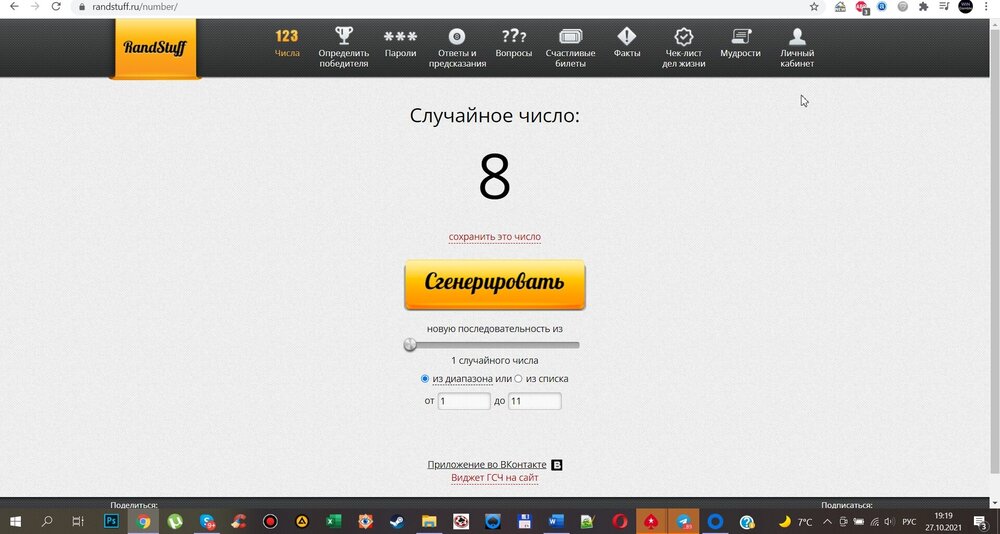The width and height of the screenshot is (1000, 534).
Task: Open Ответы и предсказания section
Action: pos(457,47)
